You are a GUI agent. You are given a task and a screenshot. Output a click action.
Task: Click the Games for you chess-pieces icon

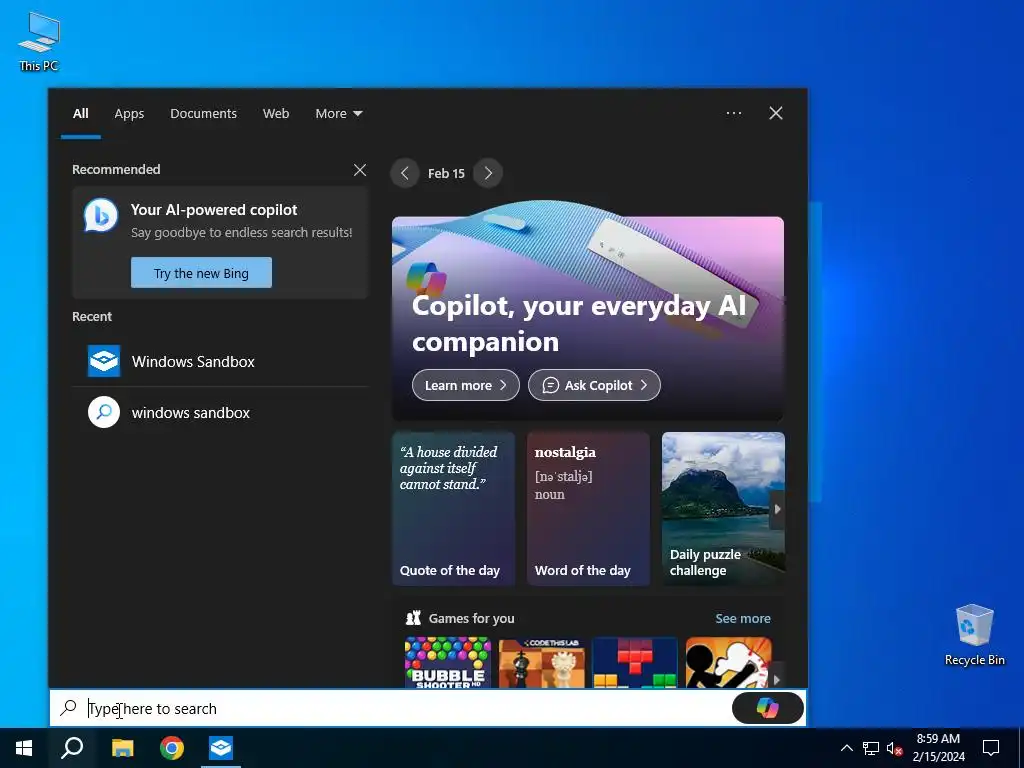[x=413, y=618]
